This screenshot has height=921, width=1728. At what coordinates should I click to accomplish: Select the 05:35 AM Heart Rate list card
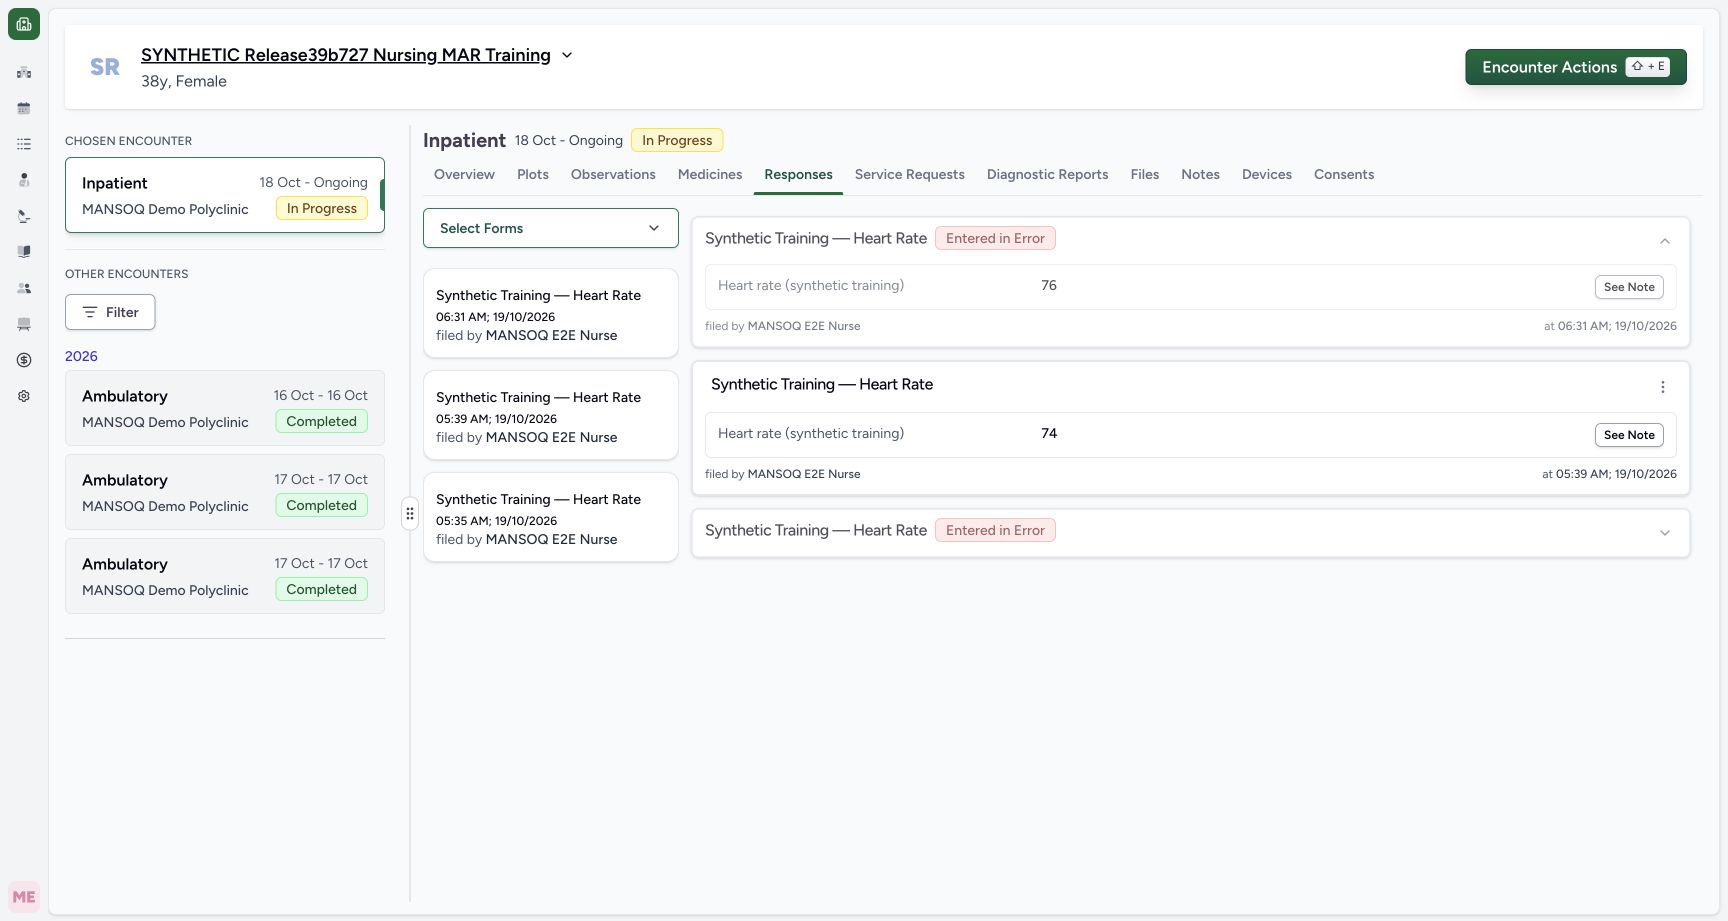[551, 517]
